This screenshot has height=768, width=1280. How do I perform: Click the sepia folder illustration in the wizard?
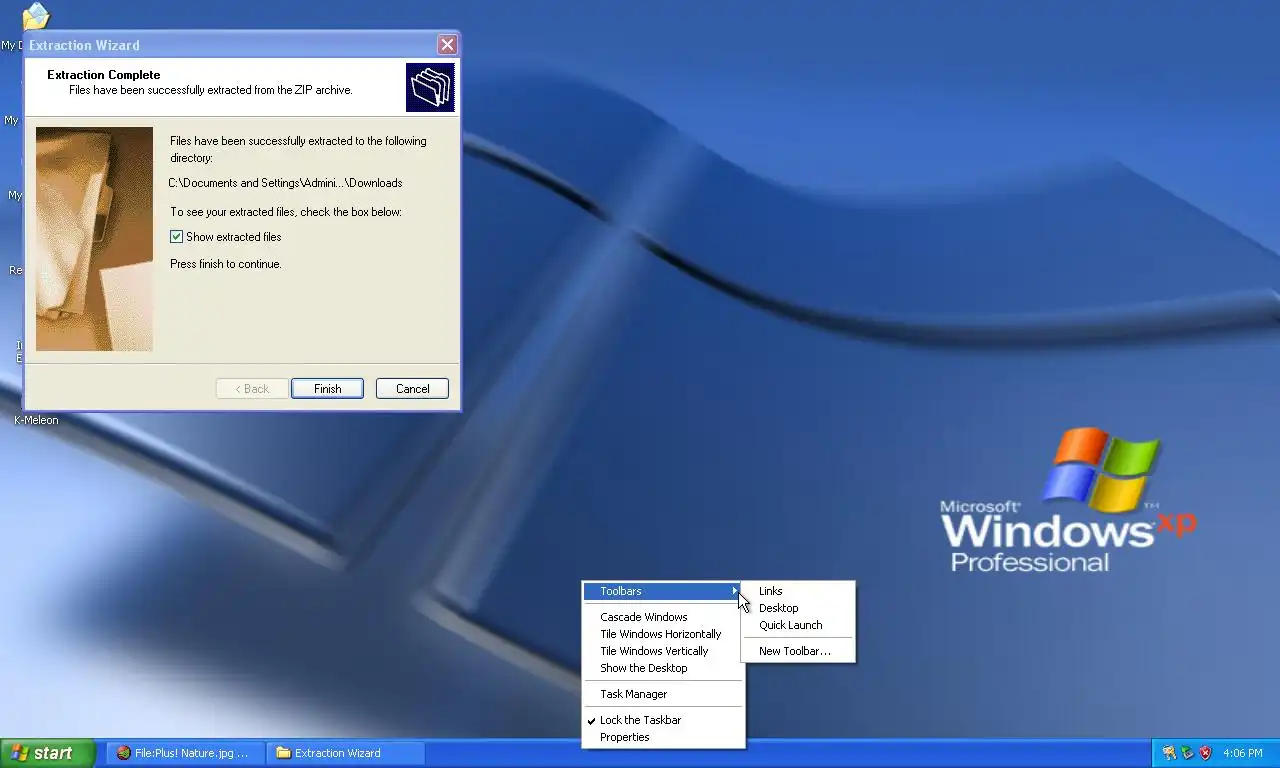point(94,239)
